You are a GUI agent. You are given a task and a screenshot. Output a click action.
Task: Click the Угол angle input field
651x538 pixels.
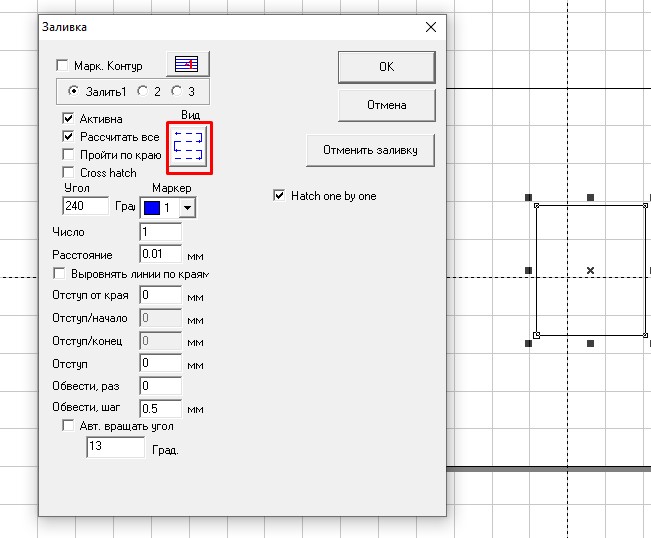pyautogui.click(x=85, y=206)
